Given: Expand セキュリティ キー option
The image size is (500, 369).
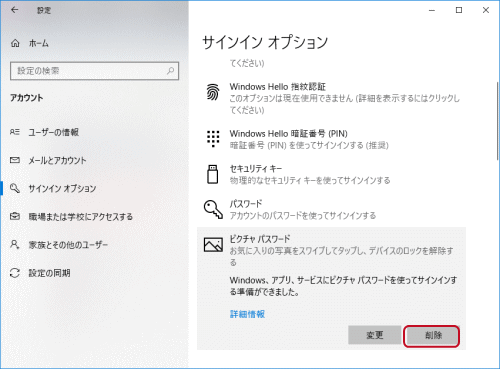Looking at the screenshot, I should pos(331,174).
